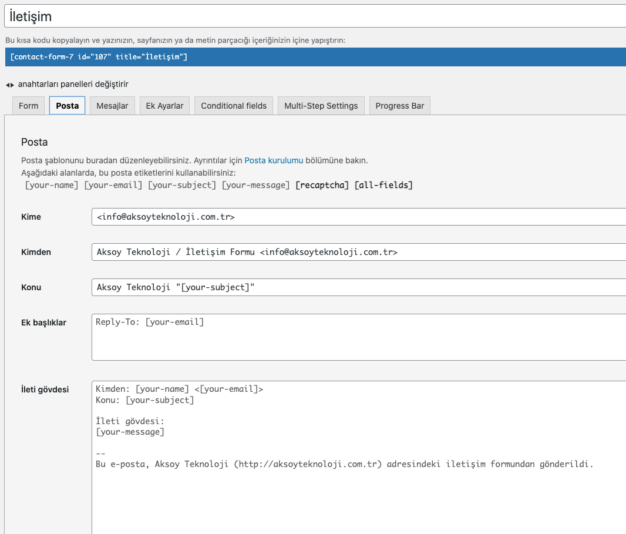Select the contact-form-7 shortcode text

[100, 57]
